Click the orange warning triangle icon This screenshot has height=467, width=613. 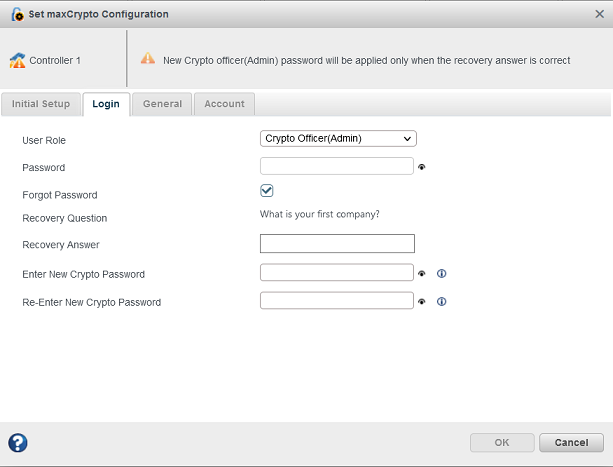[148, 59]
